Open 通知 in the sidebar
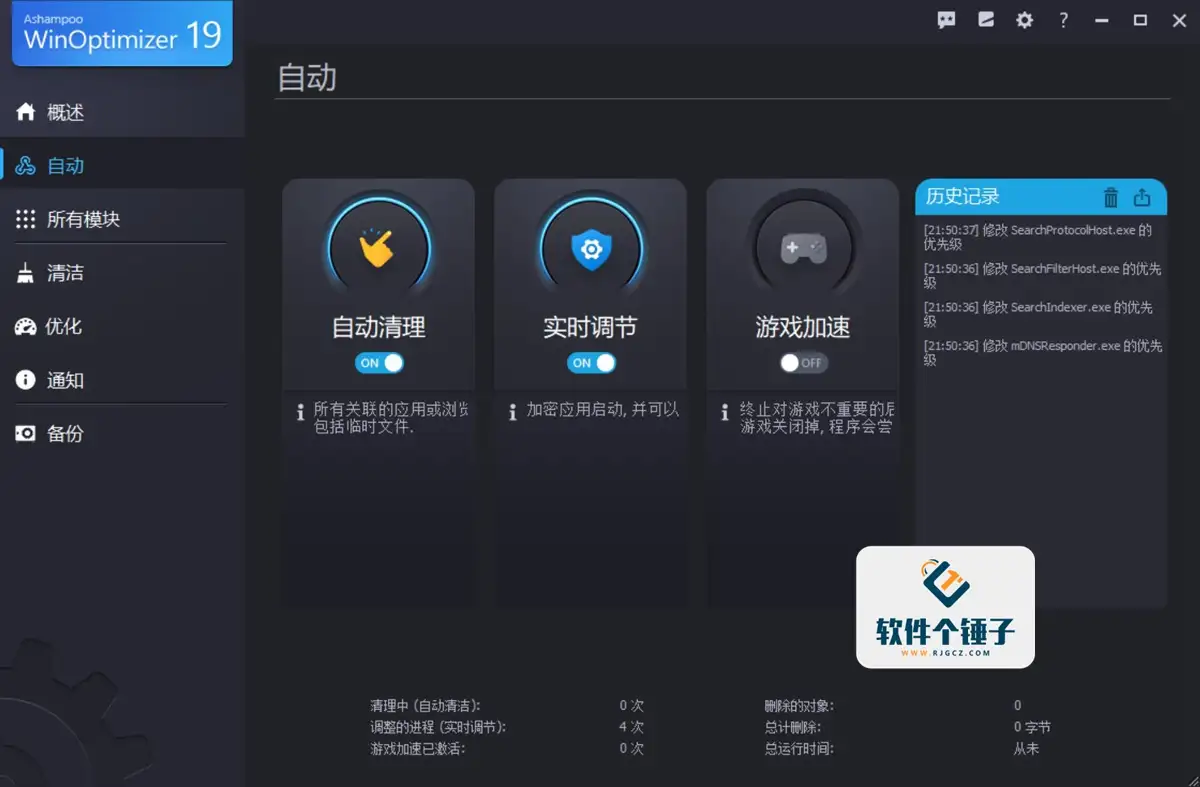1200x787 pixels. point(122,380)
